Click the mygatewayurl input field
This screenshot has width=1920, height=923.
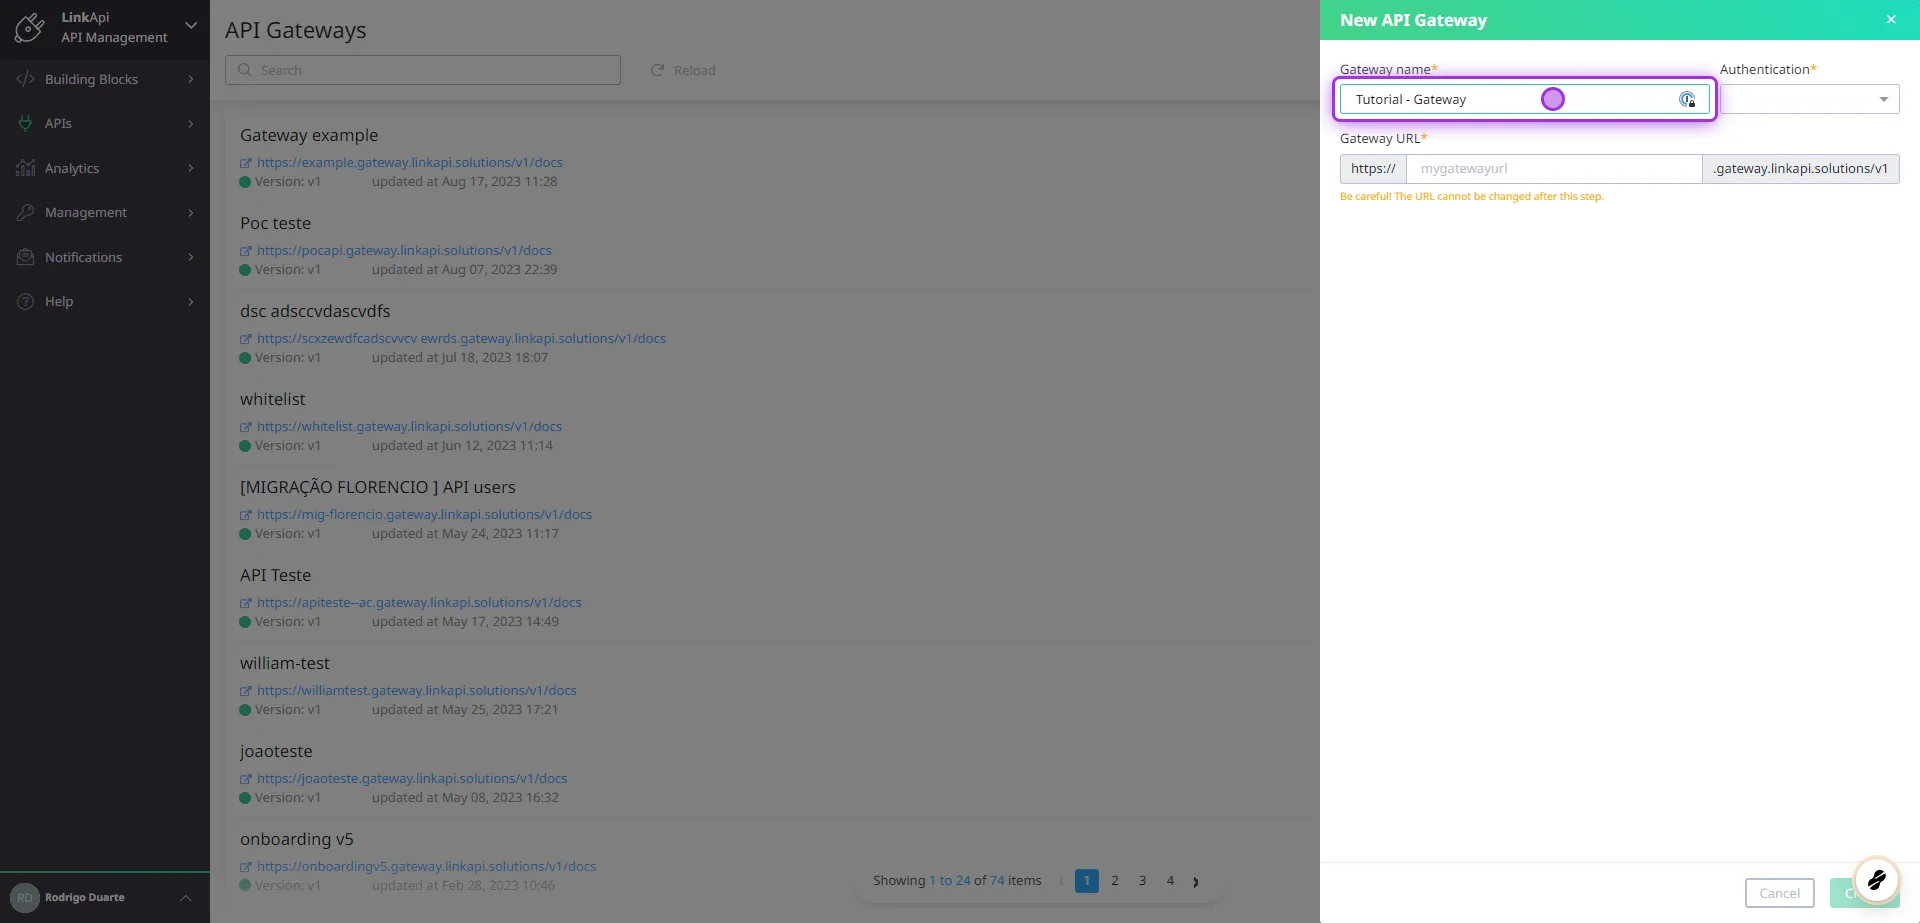click(1553, 168)
